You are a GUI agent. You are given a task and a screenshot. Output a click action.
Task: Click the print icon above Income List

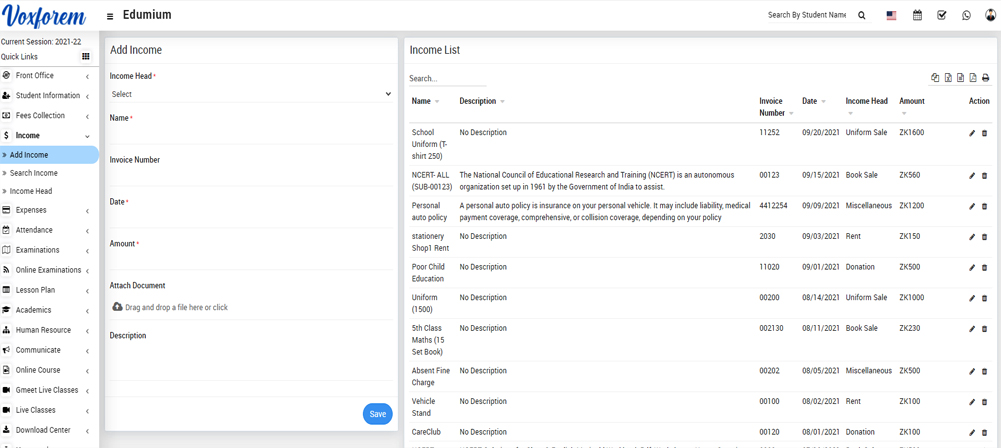(x=985, y=78)
